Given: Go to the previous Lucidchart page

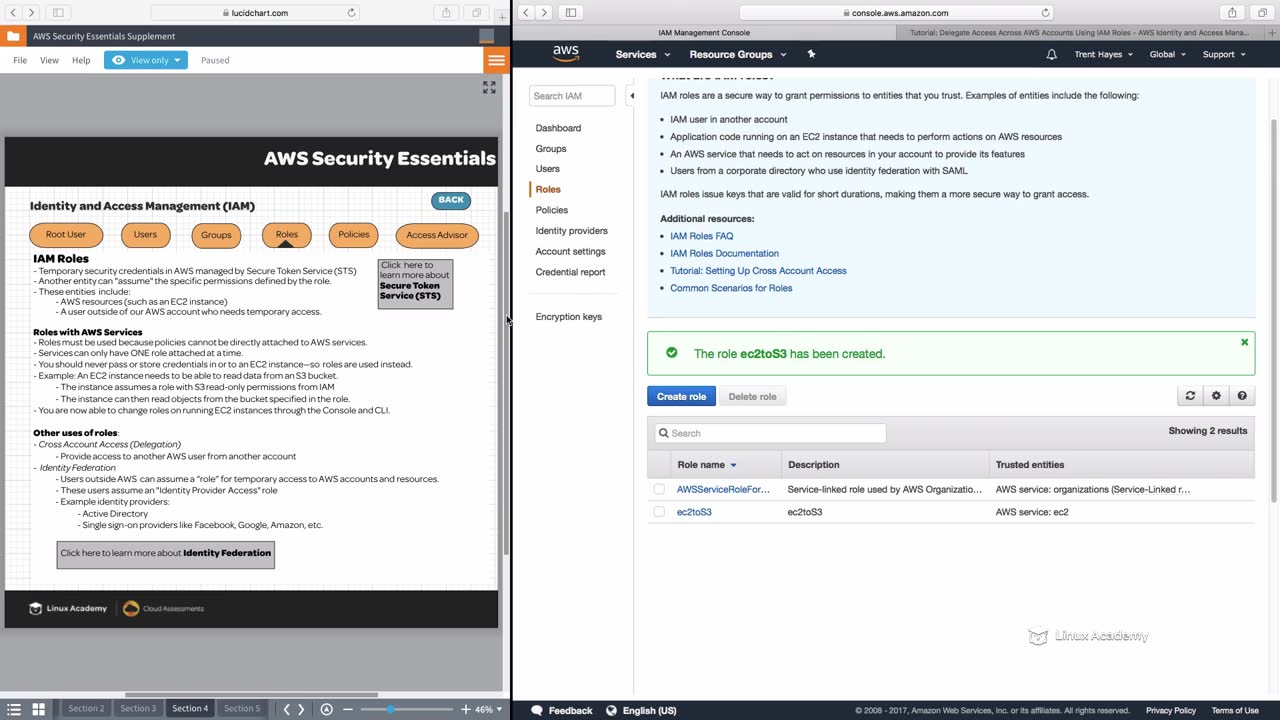Looking at the screenshot, I should click(x=286, y=709).
